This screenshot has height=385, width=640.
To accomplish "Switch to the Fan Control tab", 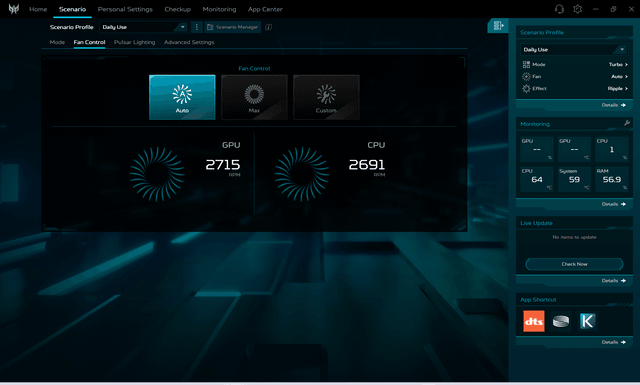I will pyautogui.click(x=89, y=42).
